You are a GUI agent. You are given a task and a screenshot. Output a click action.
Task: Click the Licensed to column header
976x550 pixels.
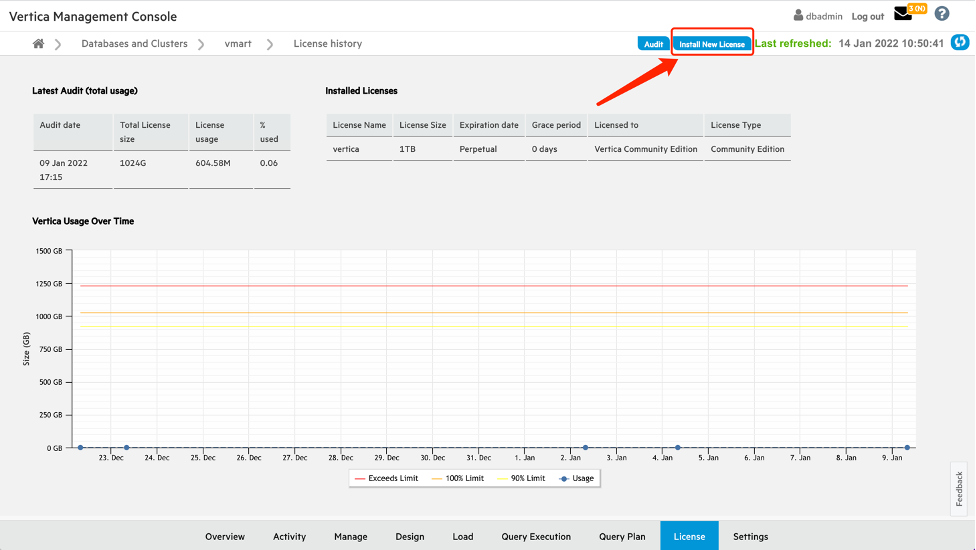point(645,125)
